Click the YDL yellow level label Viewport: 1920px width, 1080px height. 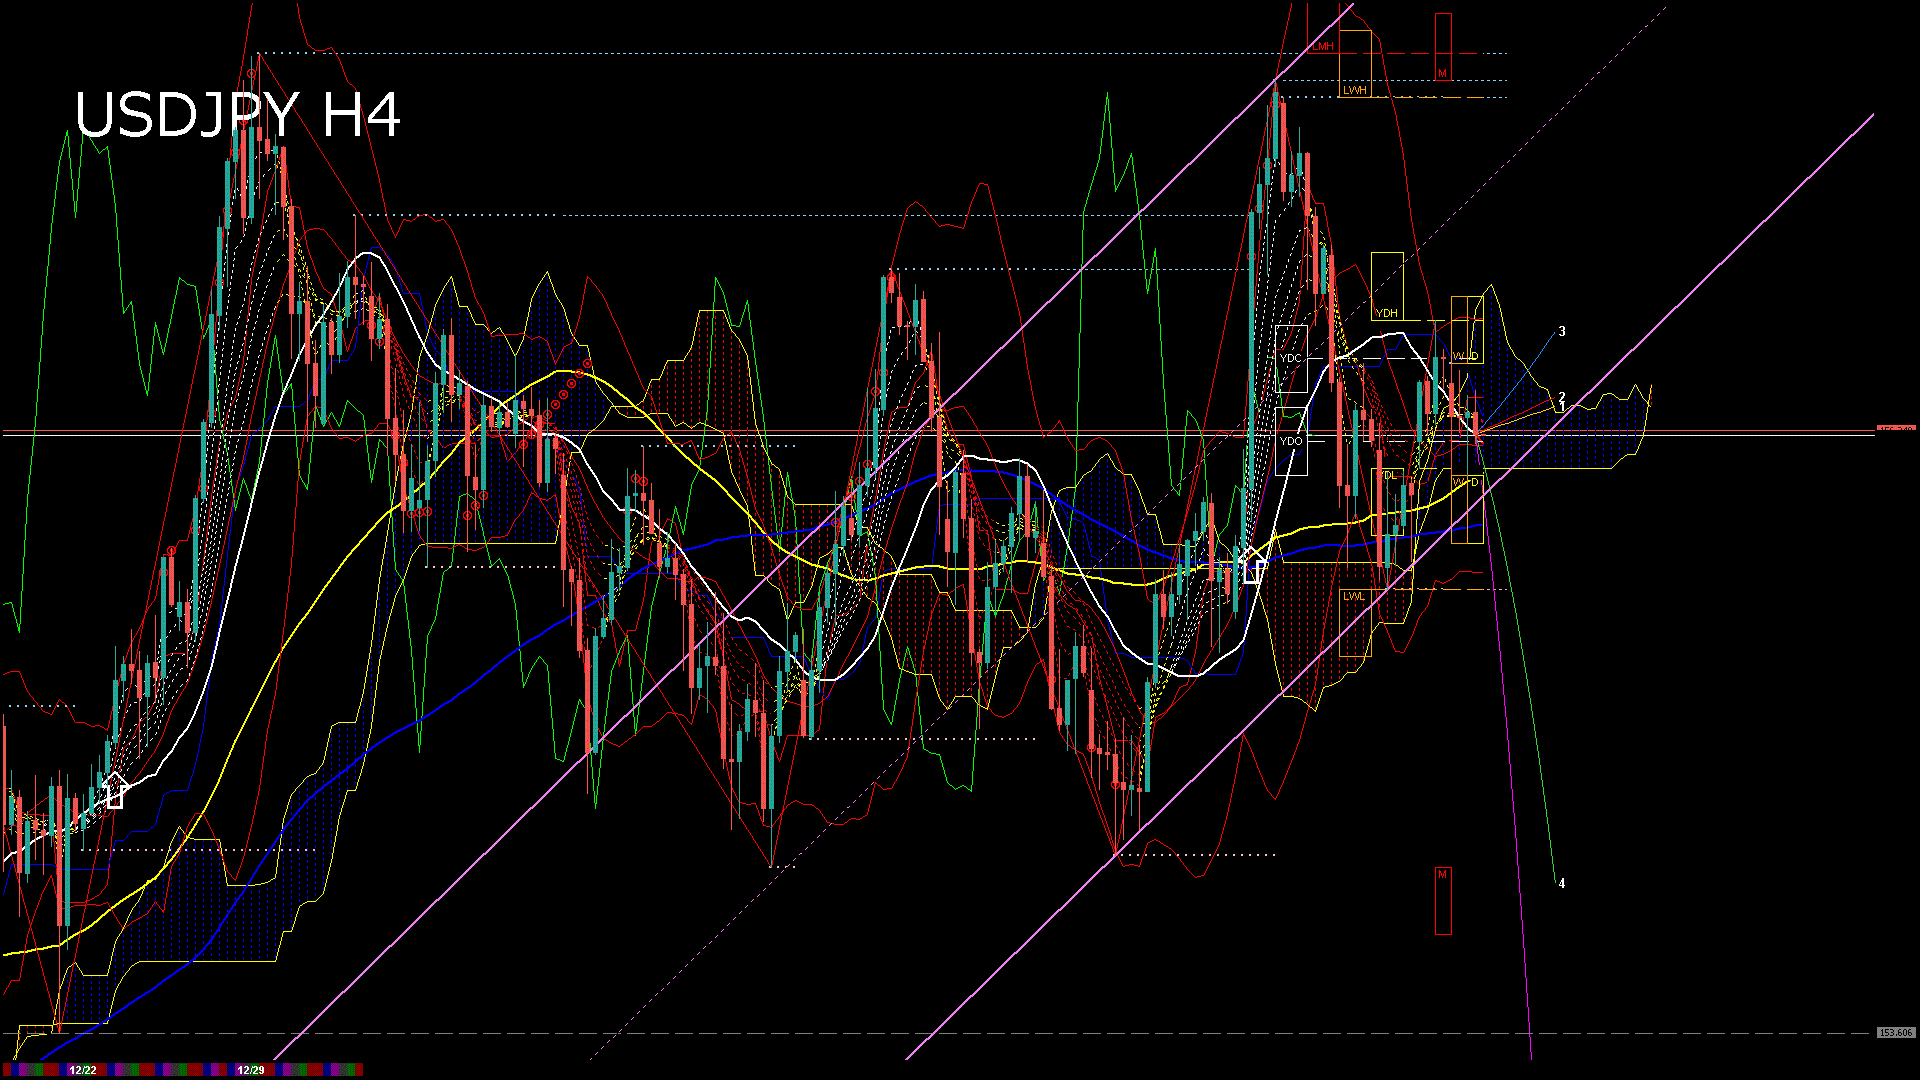1388,476
